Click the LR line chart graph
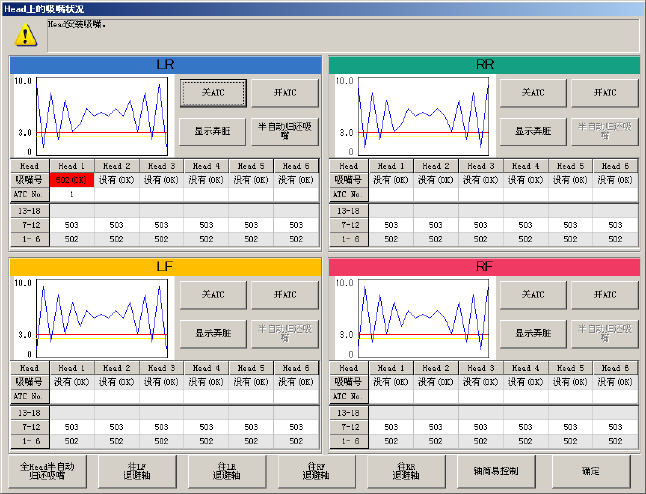The width and height of the screenshot is (646, 494). tap(93, 115)
